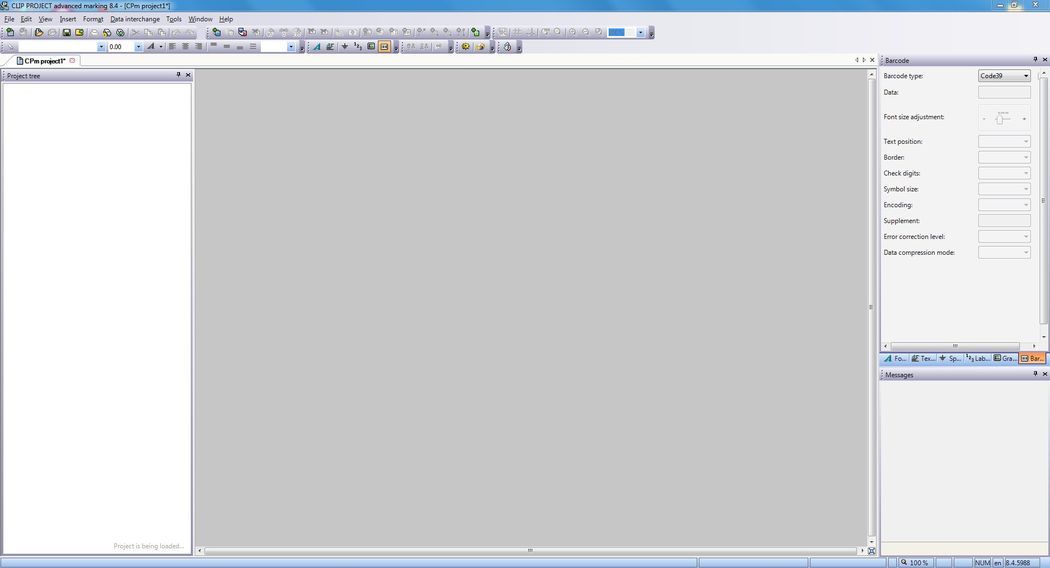Switch to the Gra... panel tab
The height and width of the screenshot is (568, 1050).
pos(1005,358)
